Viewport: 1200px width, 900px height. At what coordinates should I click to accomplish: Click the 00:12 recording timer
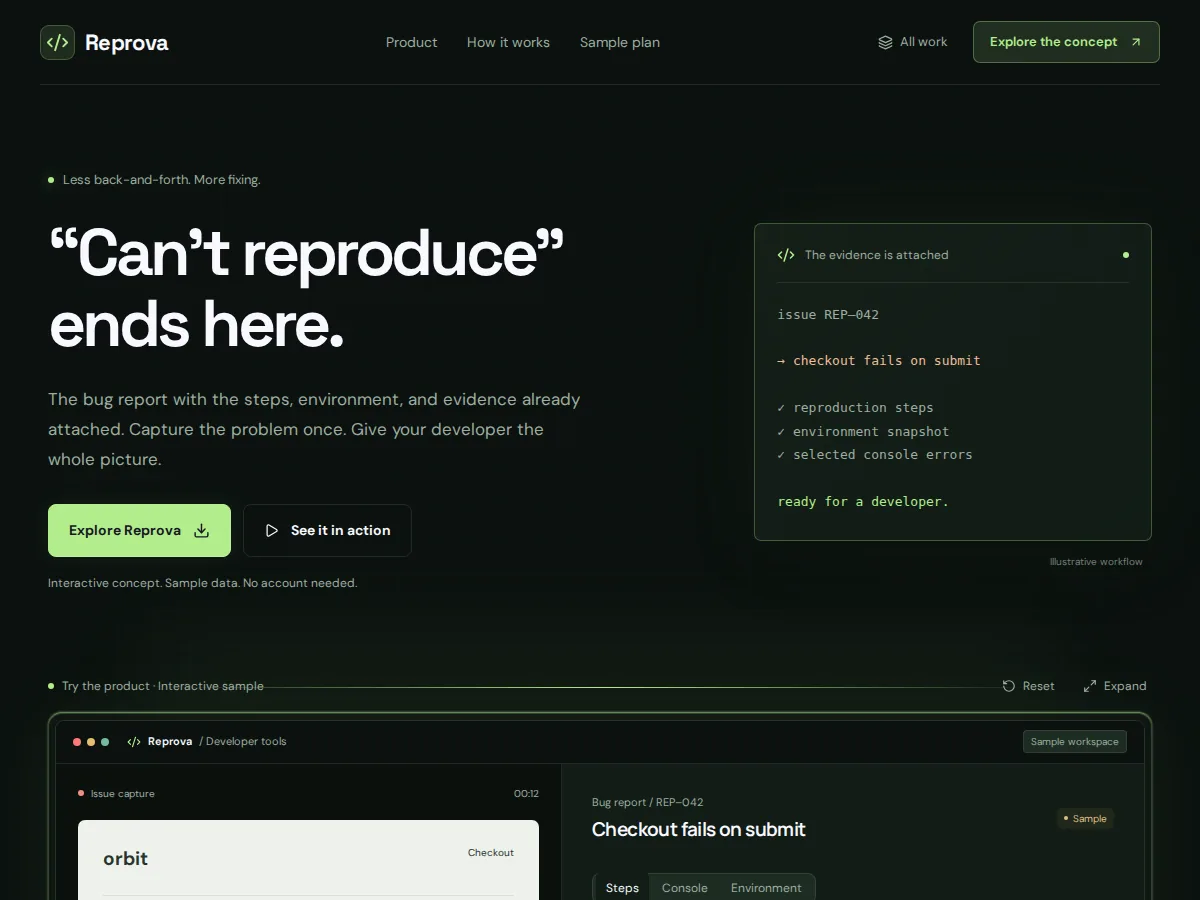[526, 794]
